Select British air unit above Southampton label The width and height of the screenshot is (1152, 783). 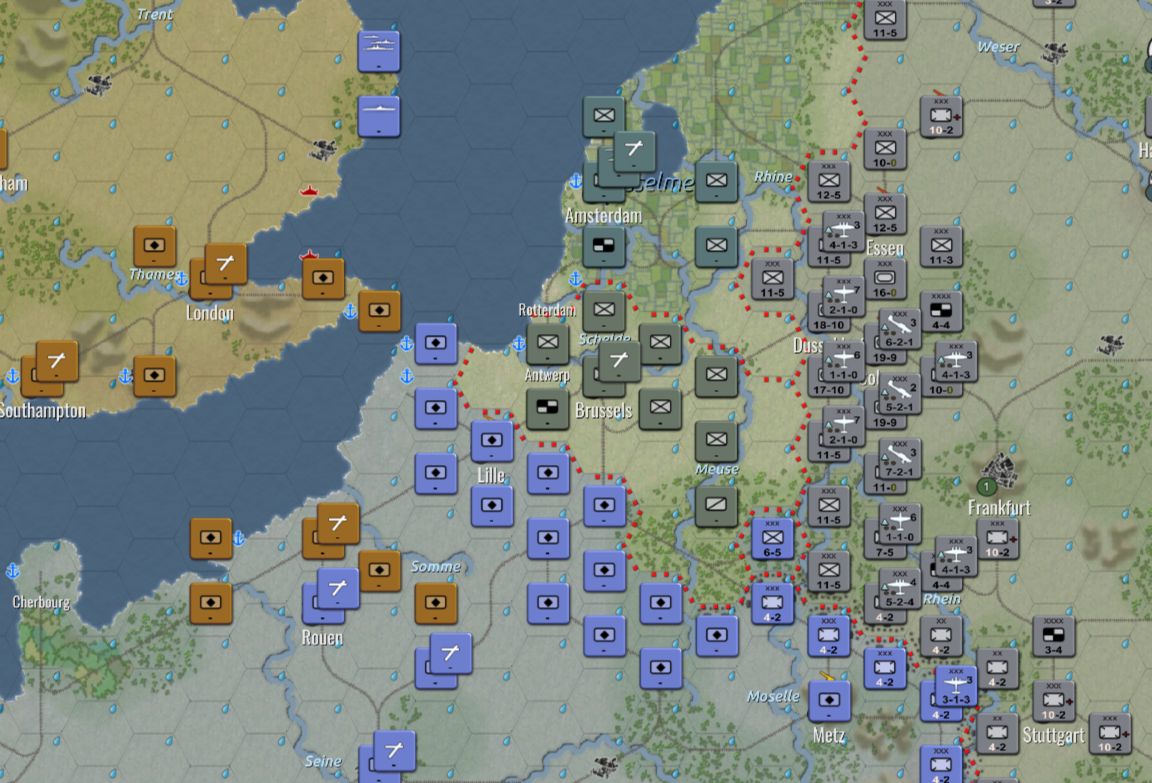point(57,361)
